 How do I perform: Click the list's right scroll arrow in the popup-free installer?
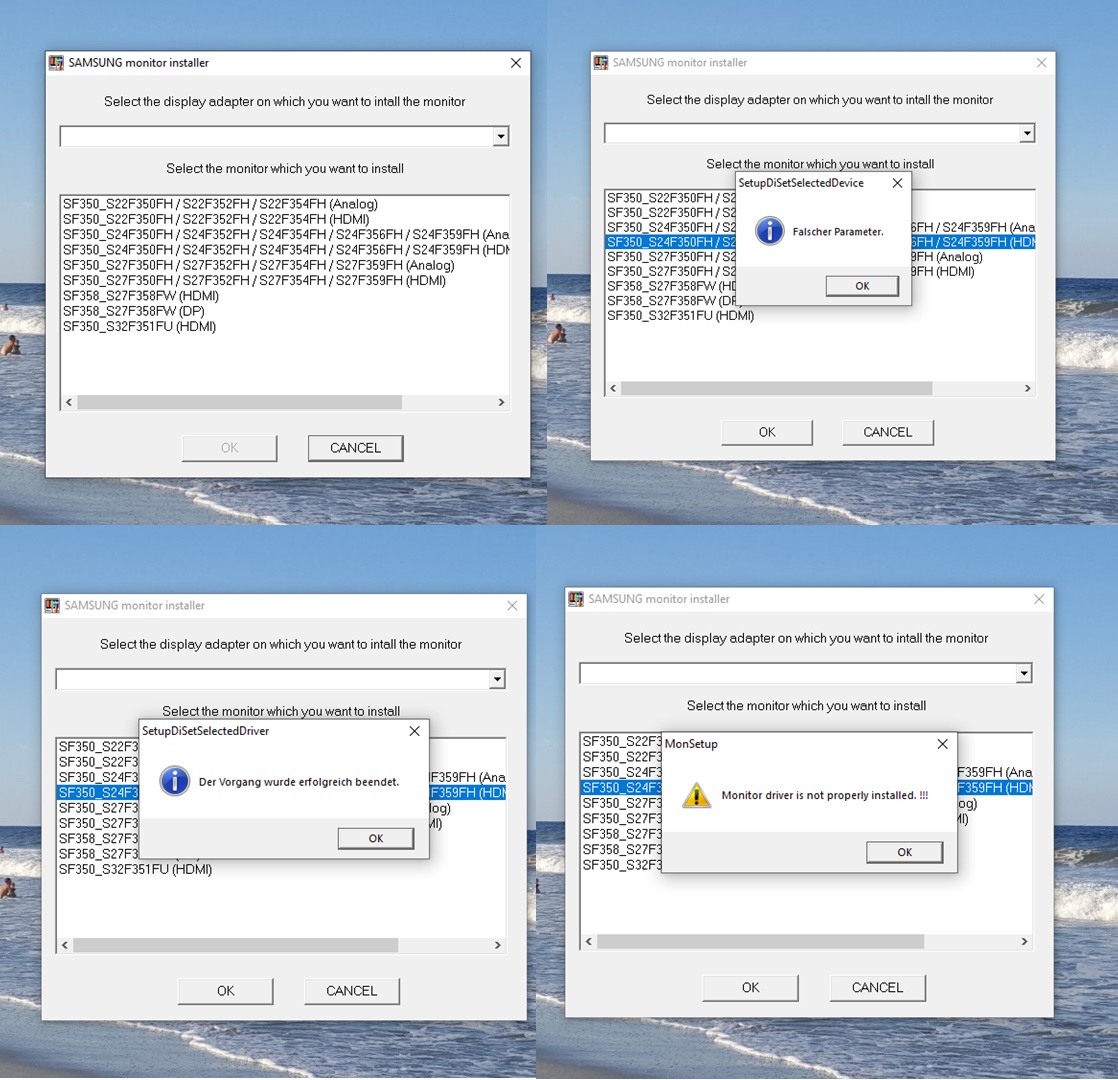click(501, 402)
